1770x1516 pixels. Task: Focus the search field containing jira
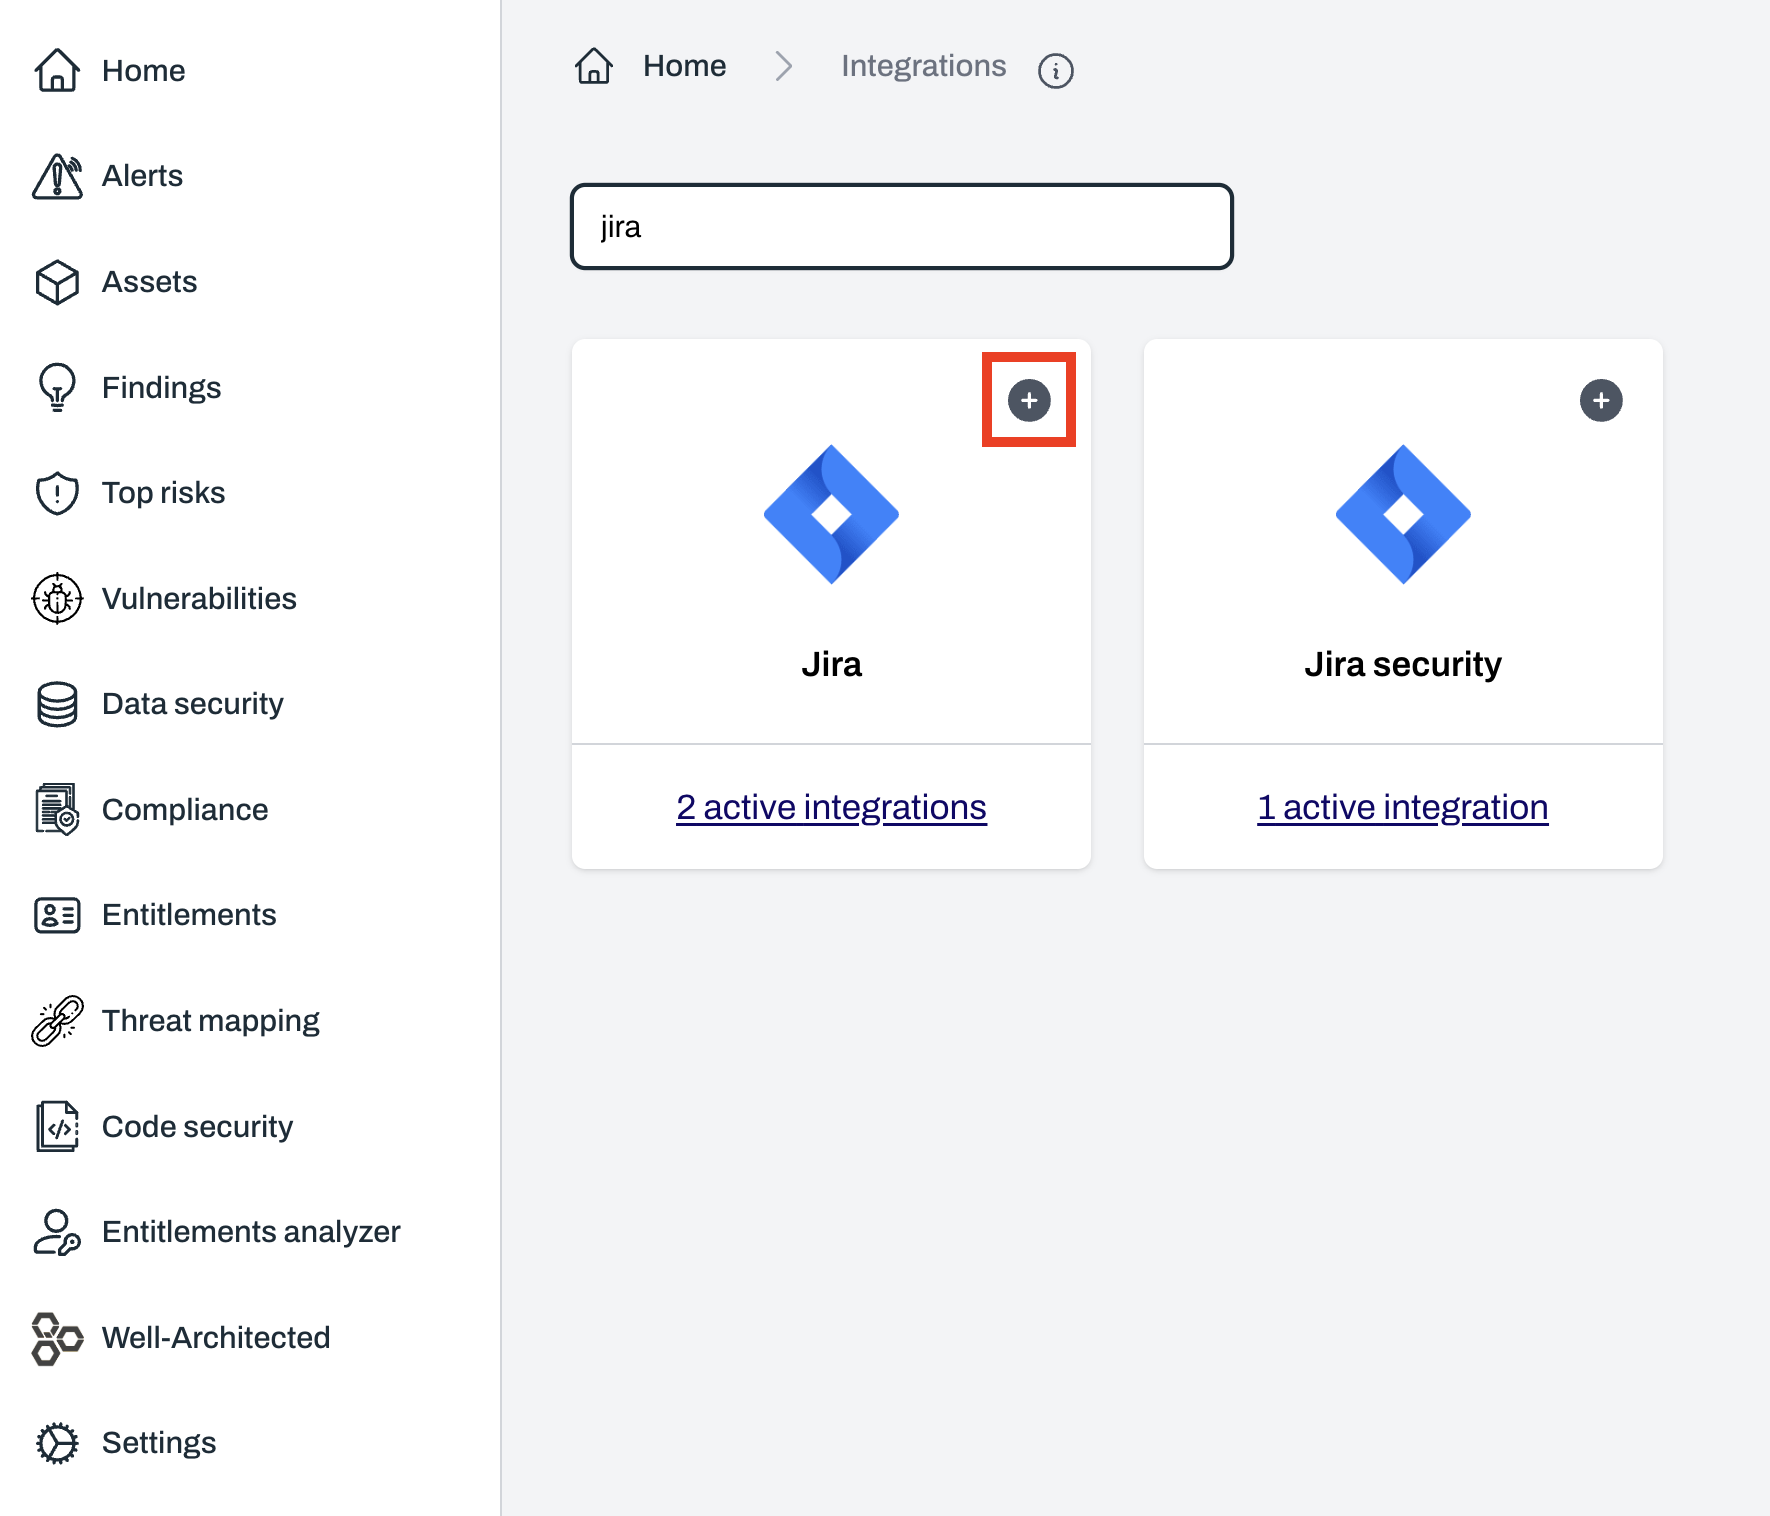tap(902, 227)
